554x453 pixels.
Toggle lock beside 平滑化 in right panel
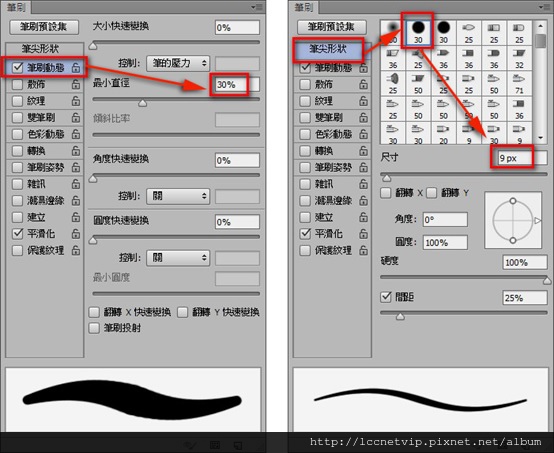coord(363,234)
